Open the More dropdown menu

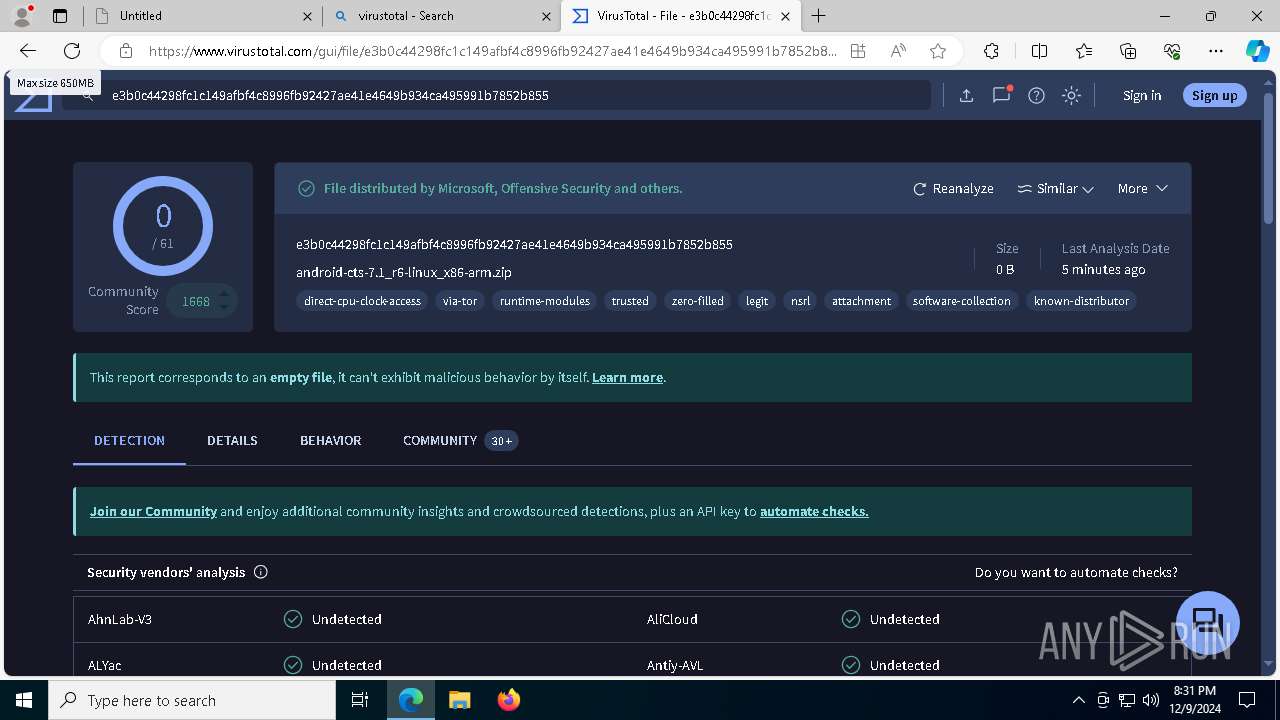coord(1142,188)
